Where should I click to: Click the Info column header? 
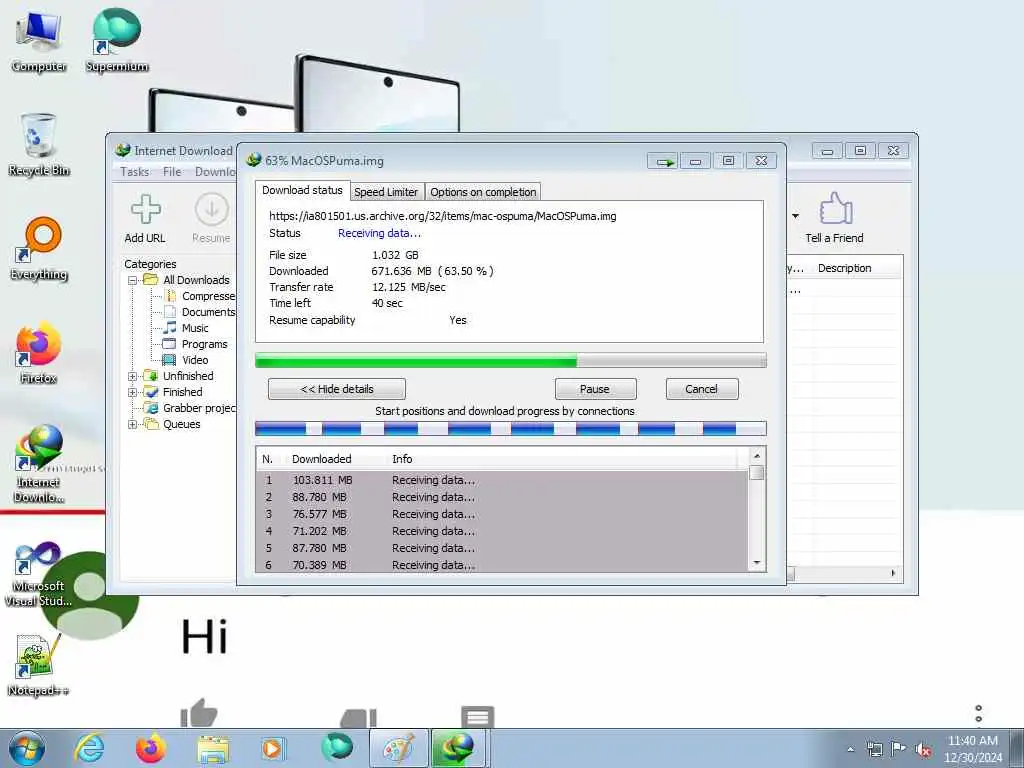(402, 459)
